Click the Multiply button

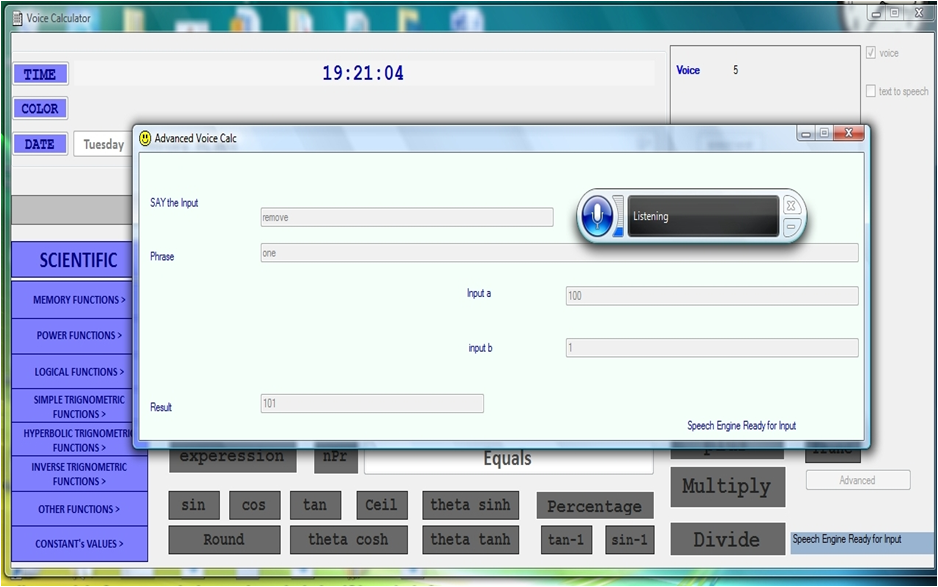[727, 486]
